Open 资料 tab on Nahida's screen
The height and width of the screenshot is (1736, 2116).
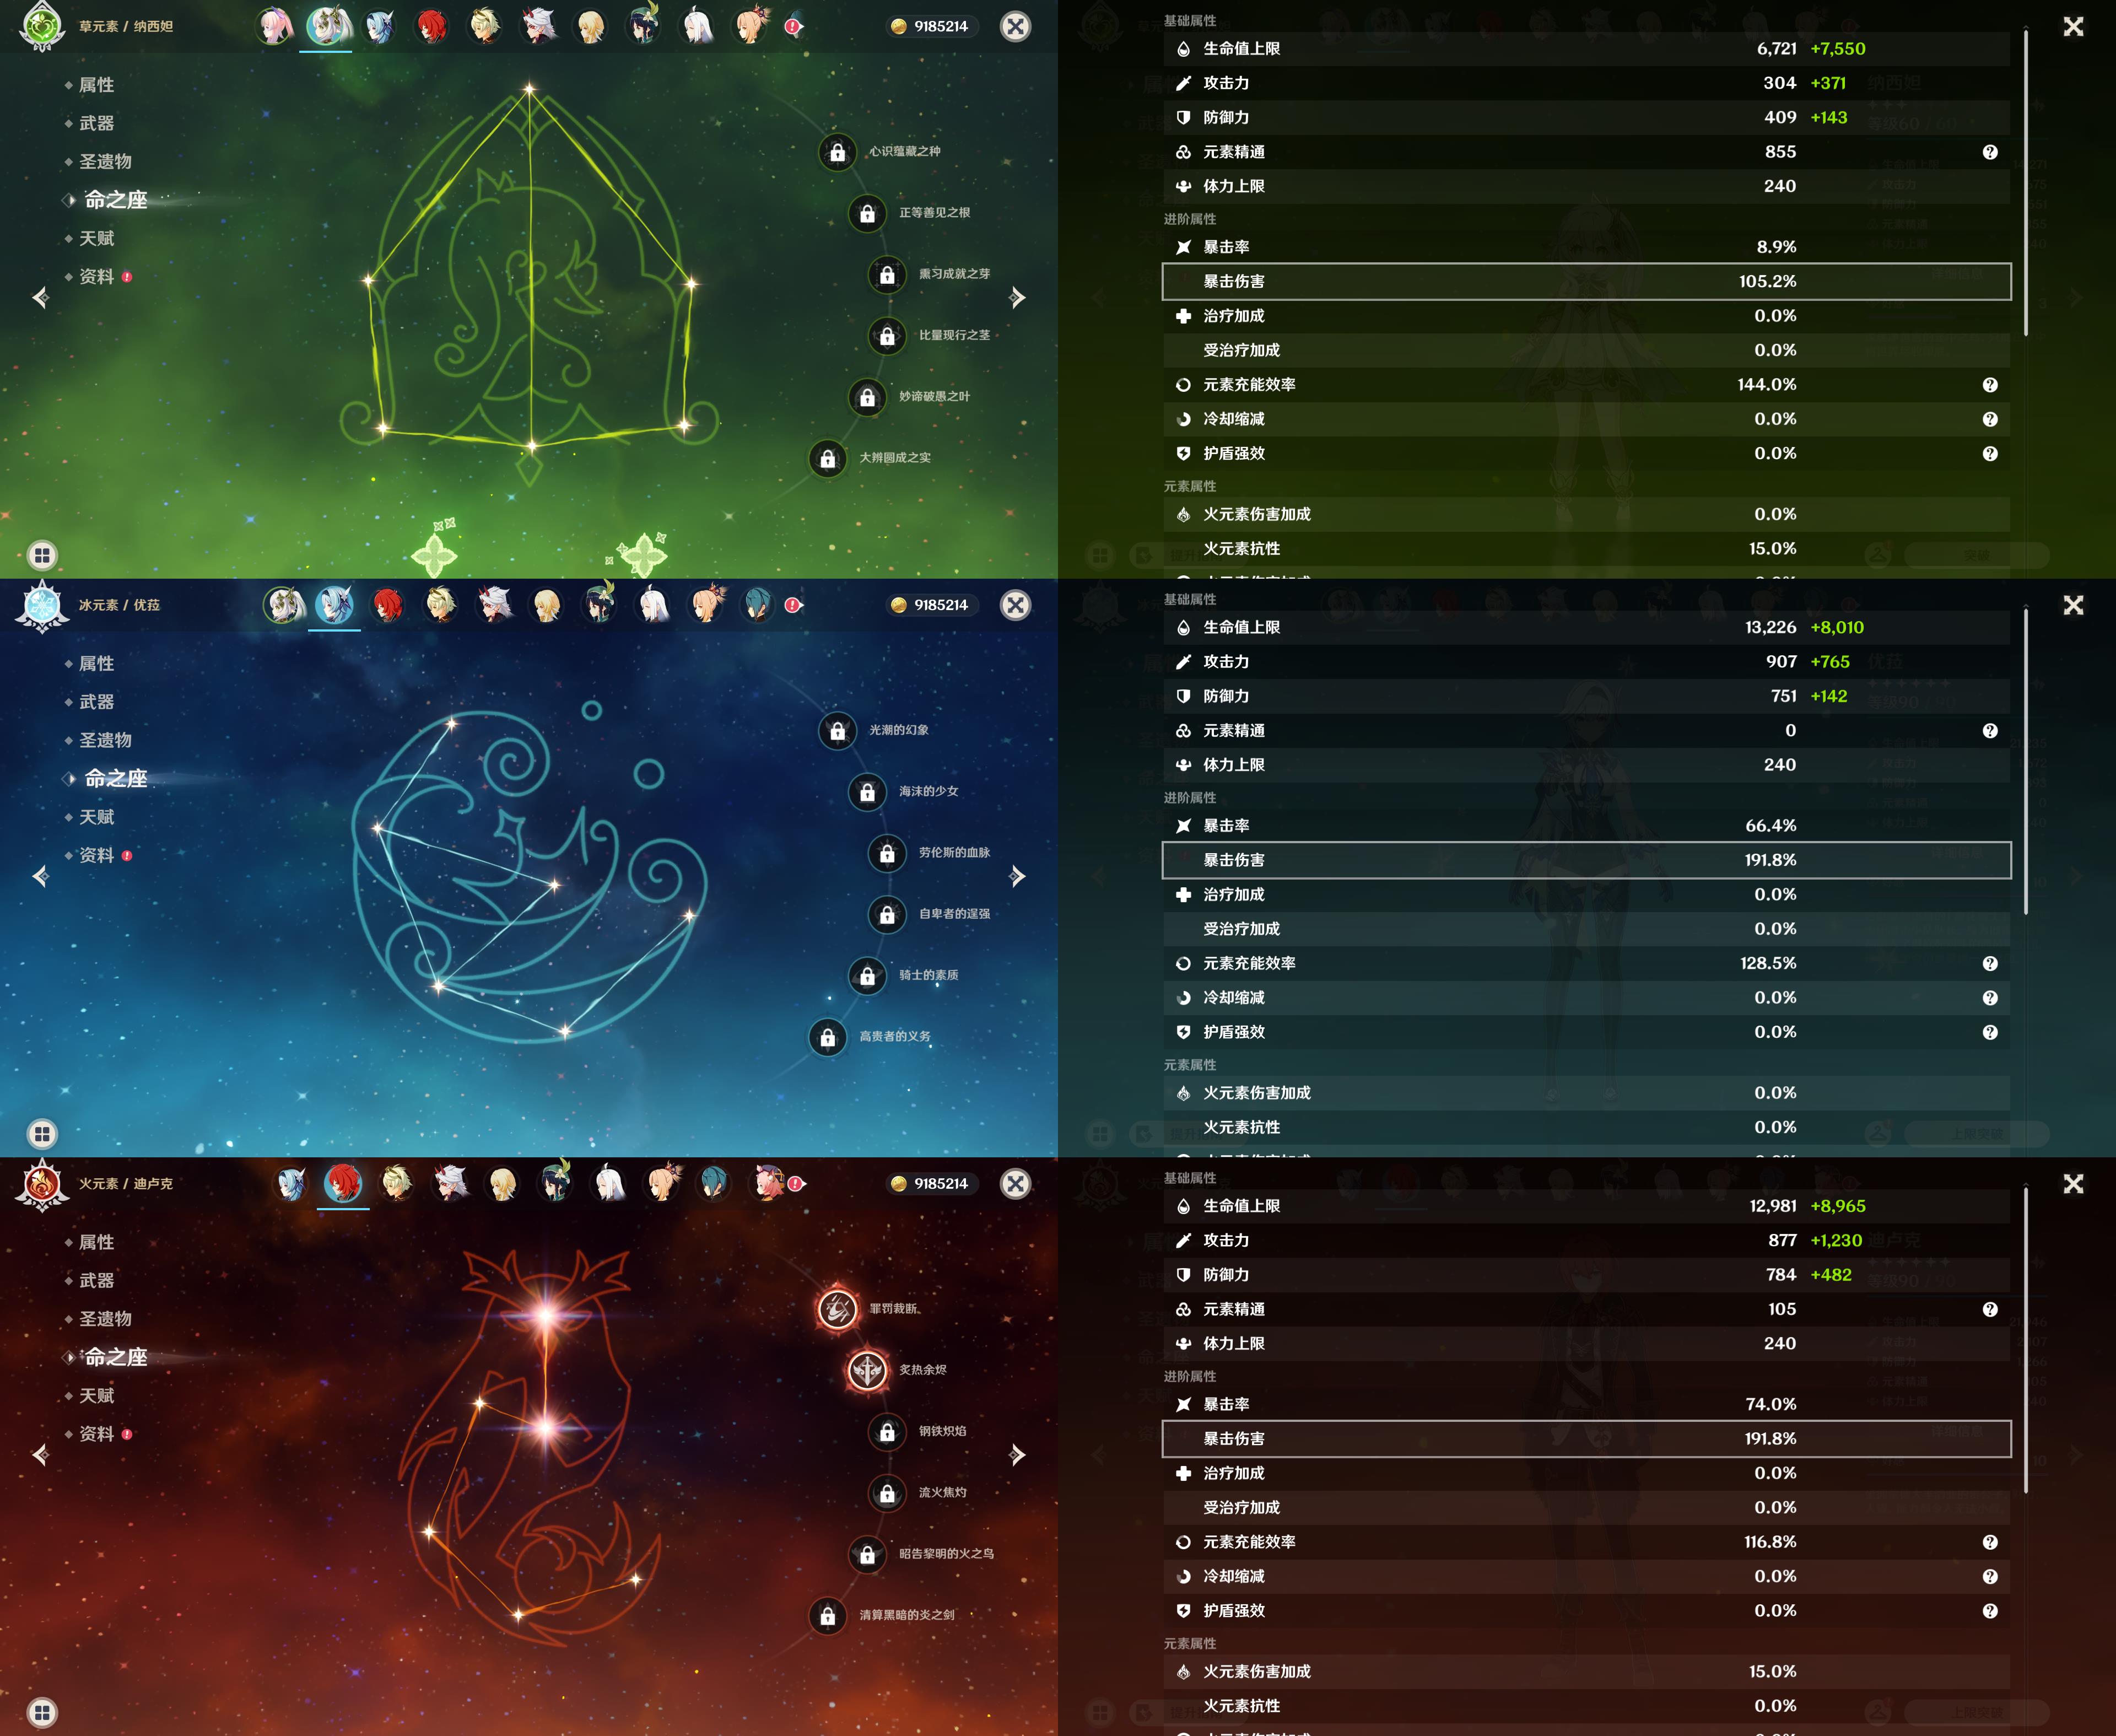point(96,277)
